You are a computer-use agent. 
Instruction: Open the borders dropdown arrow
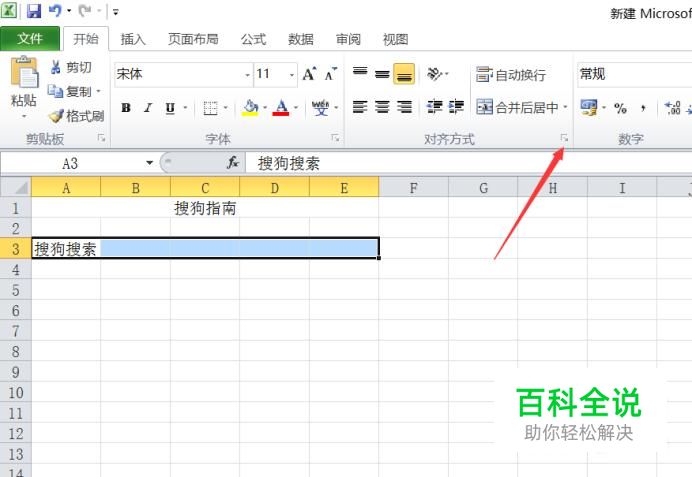click(x=226, y=108)
